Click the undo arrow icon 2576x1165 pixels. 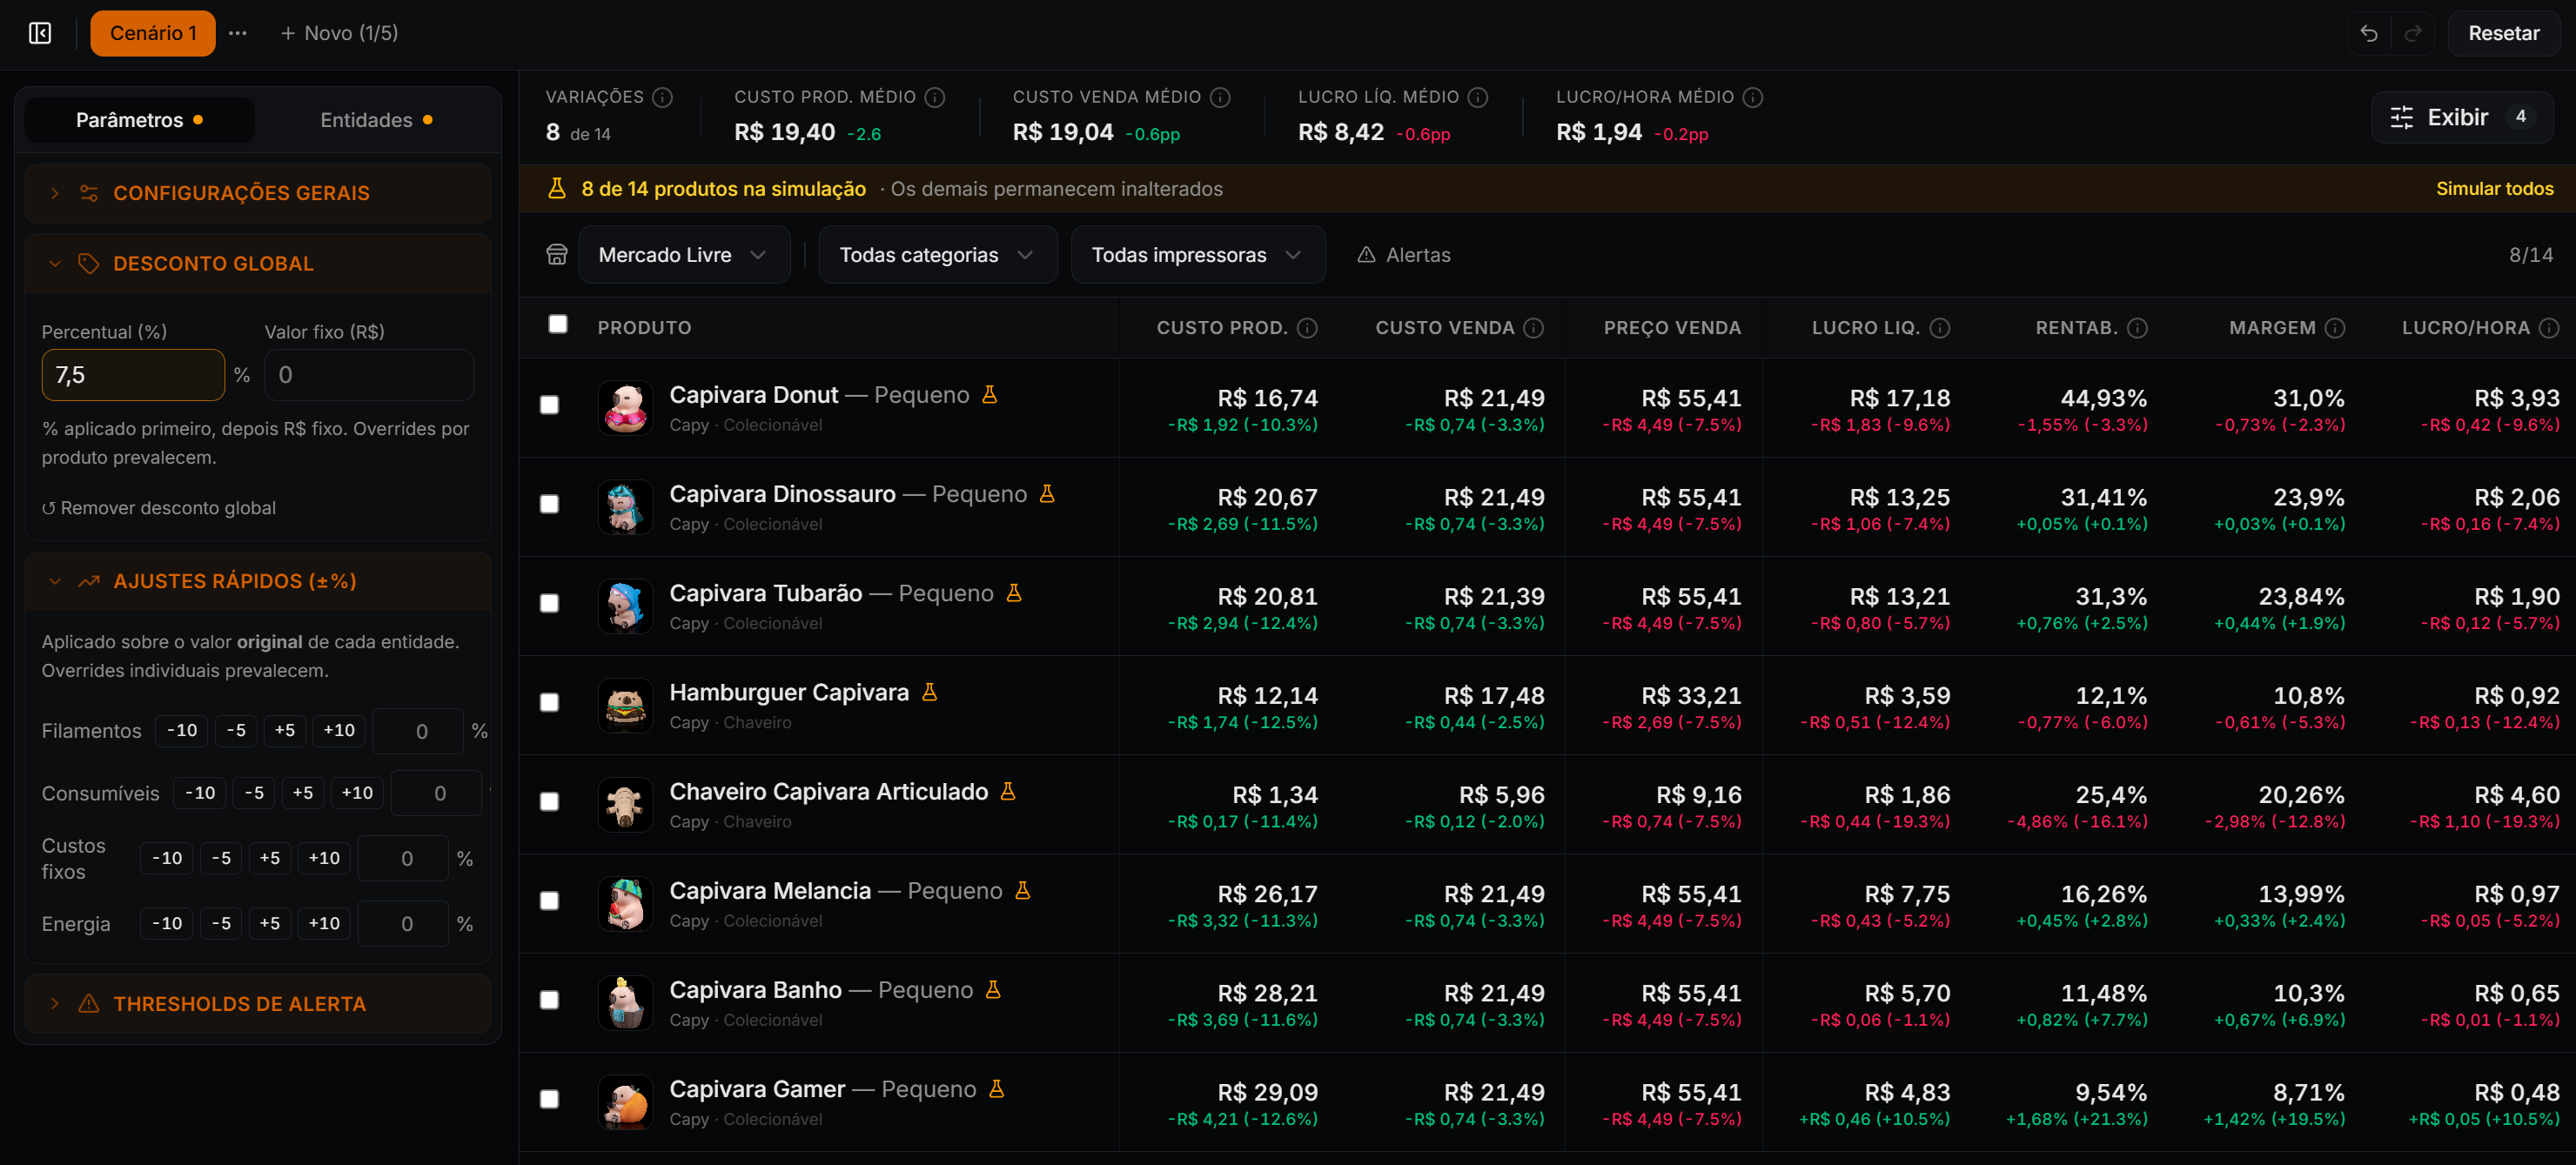coord(2368,33)
